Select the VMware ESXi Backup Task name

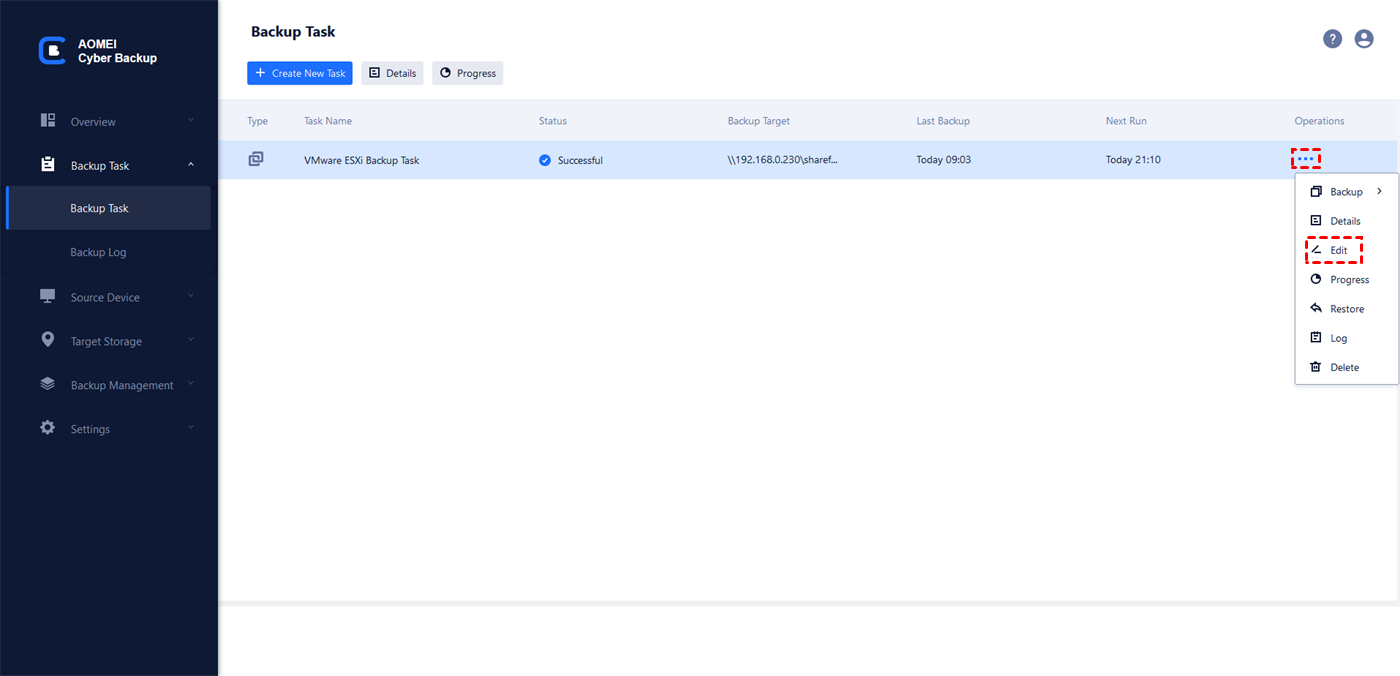(362, 160)
